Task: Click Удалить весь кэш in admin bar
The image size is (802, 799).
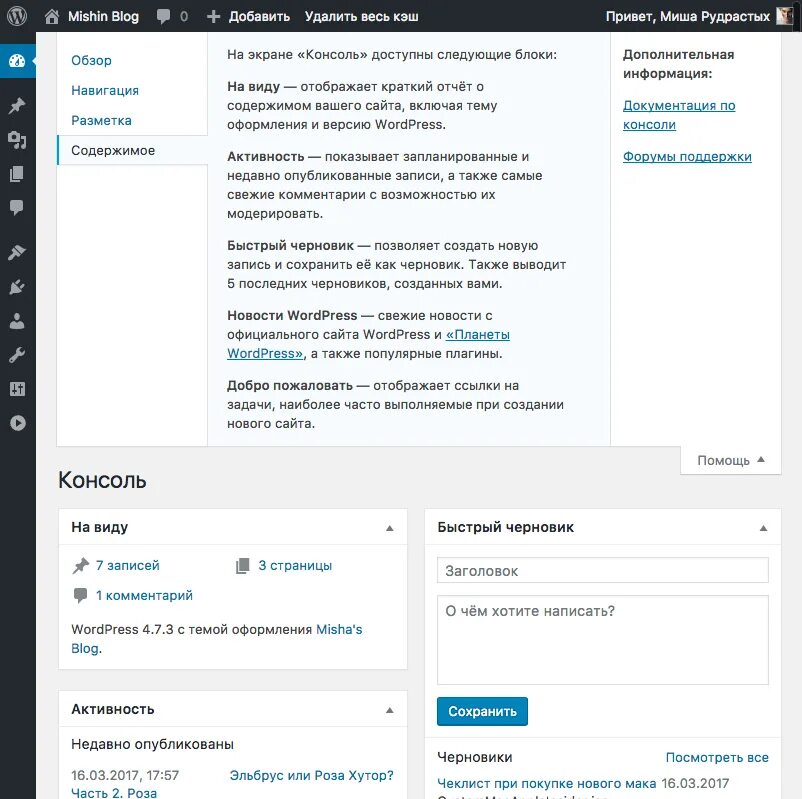Action: click(362, 16)
